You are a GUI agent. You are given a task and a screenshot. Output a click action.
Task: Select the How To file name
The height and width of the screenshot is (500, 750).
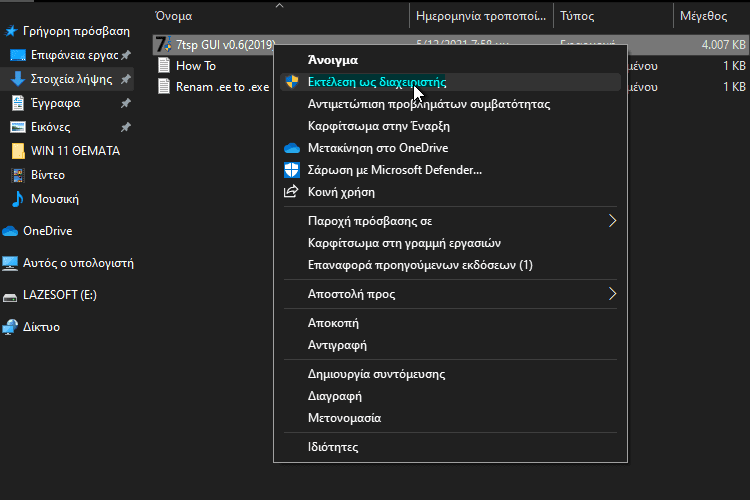tap(196, 66)
